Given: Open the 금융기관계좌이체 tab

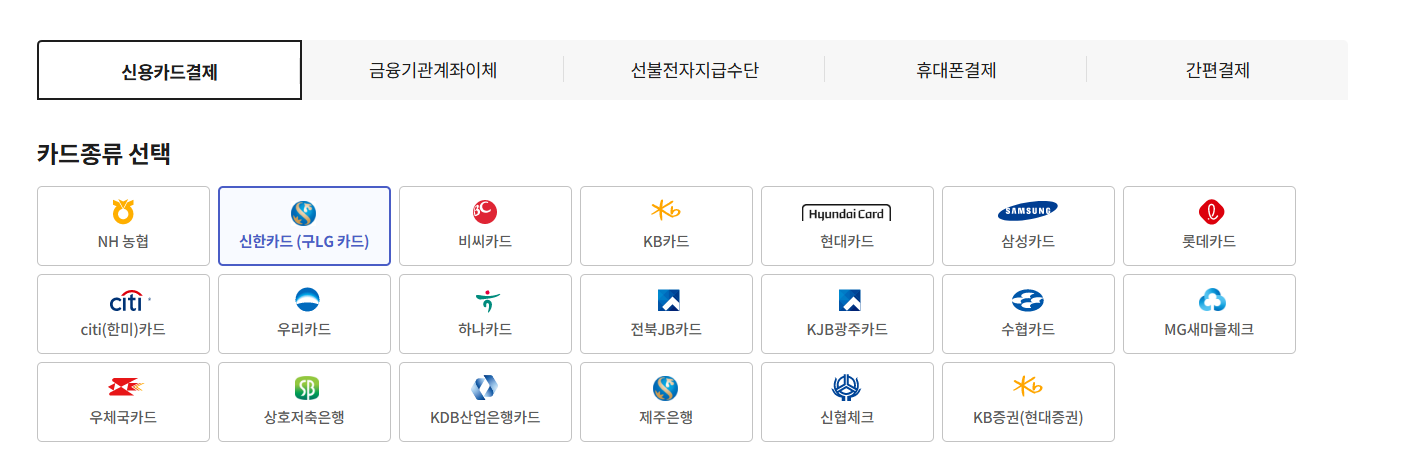Looking at the screenshot, I should point(433,70).
